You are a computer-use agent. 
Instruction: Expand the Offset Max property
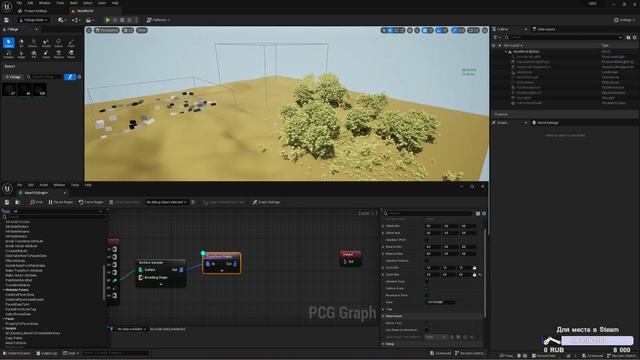[x=383, y=233]
